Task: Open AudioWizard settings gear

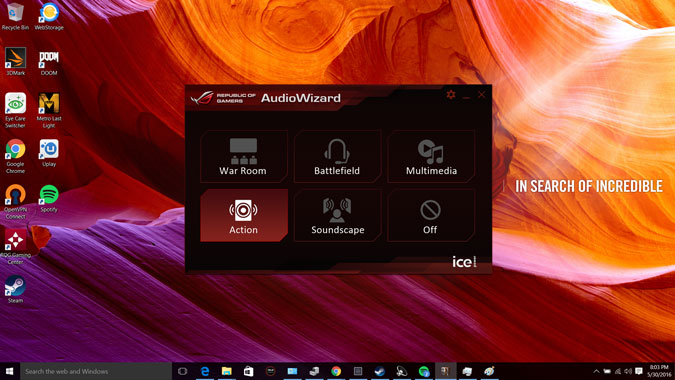Action: click(451, 95)
